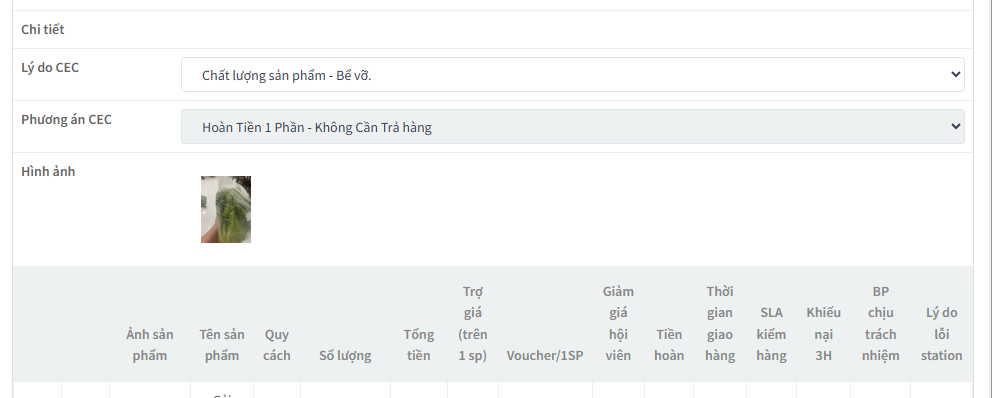Click the Quy cách column header

[277, 345]
